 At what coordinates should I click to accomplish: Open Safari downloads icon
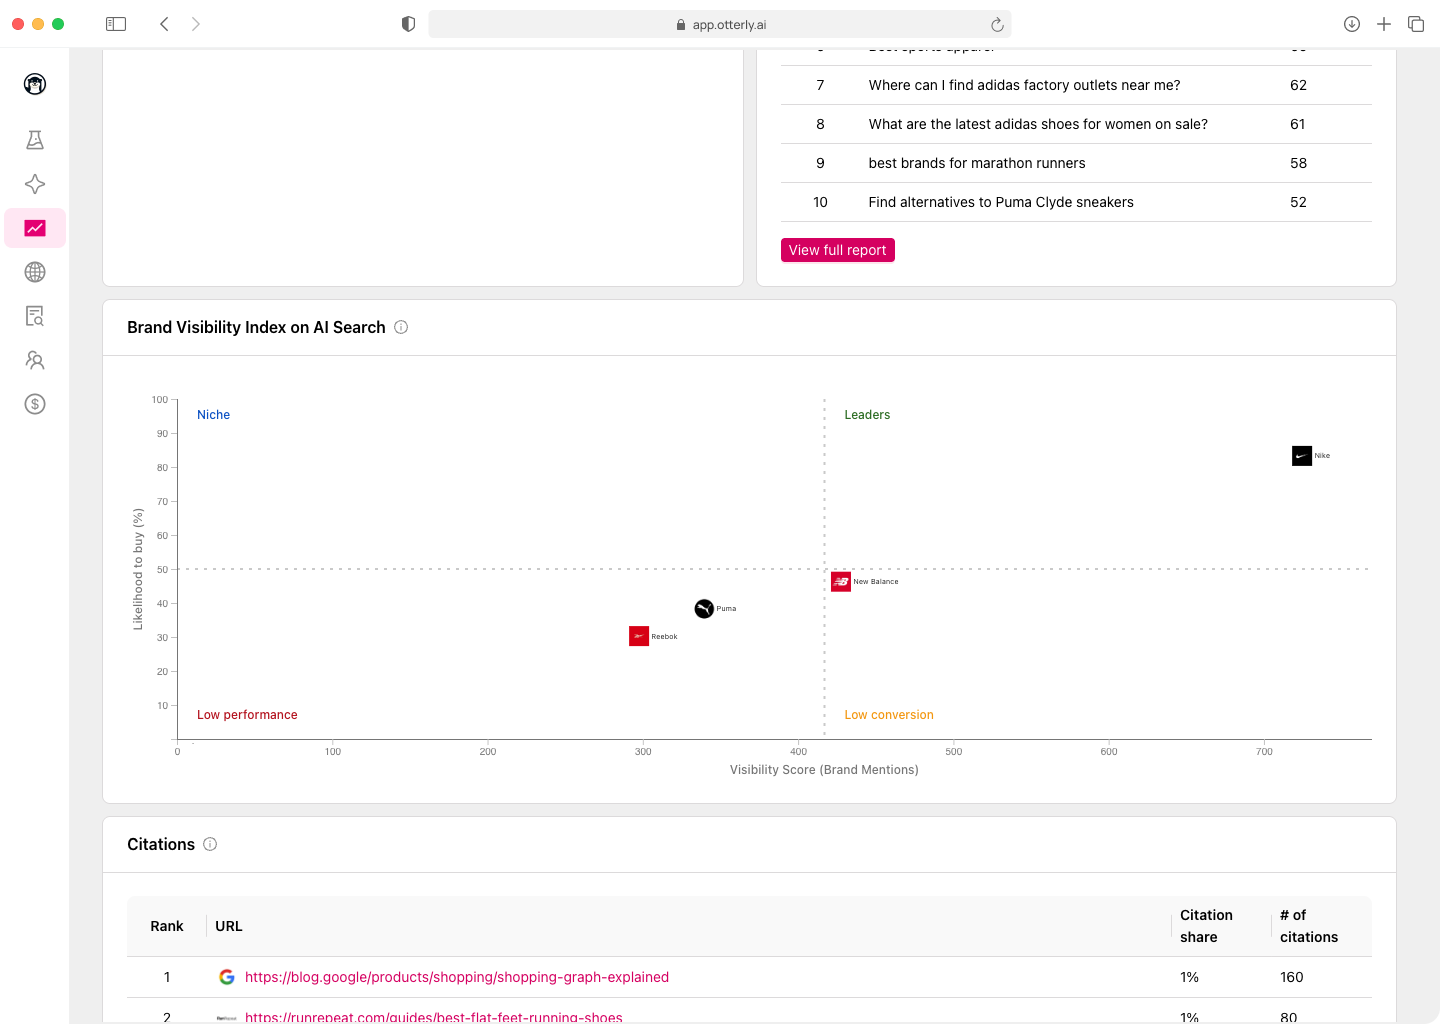(1352, 24)
